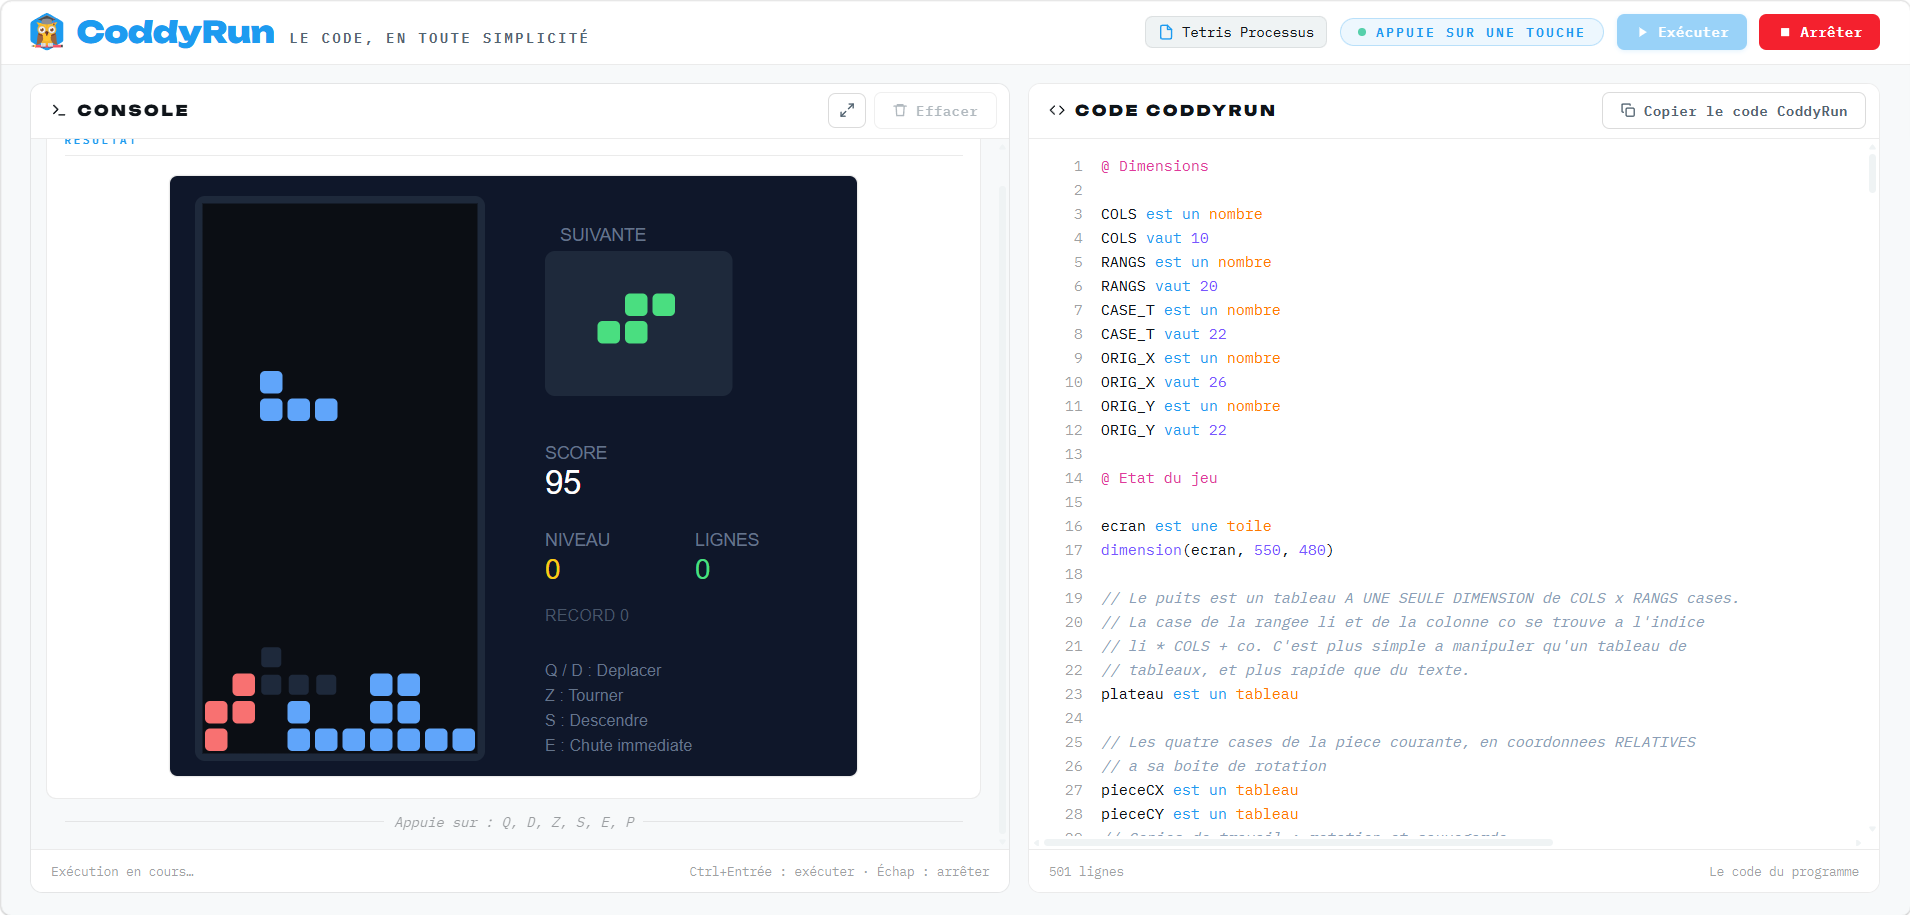Image resolution: width=1910 pixels, height=915 pixels.
Task: Place cursor on 'plateau est un tableau' line
Action: [1199, 694]
